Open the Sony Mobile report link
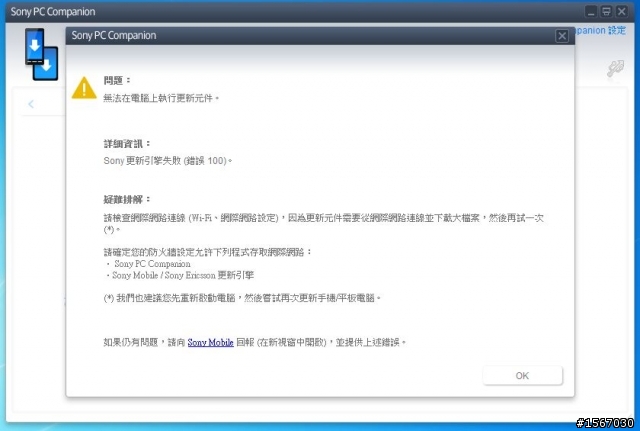Screen dimensions: 640x431 pyautogui.click(x=210, y=342)
